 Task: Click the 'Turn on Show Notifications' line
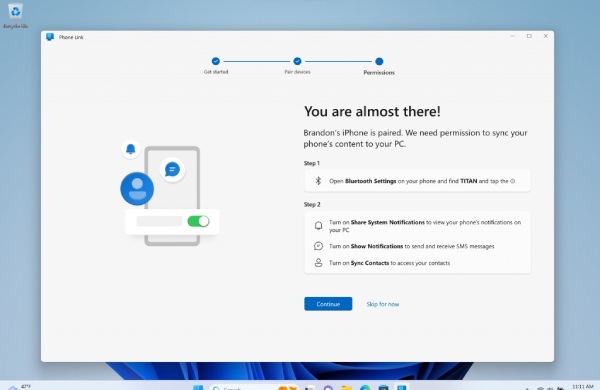(412, 246)
